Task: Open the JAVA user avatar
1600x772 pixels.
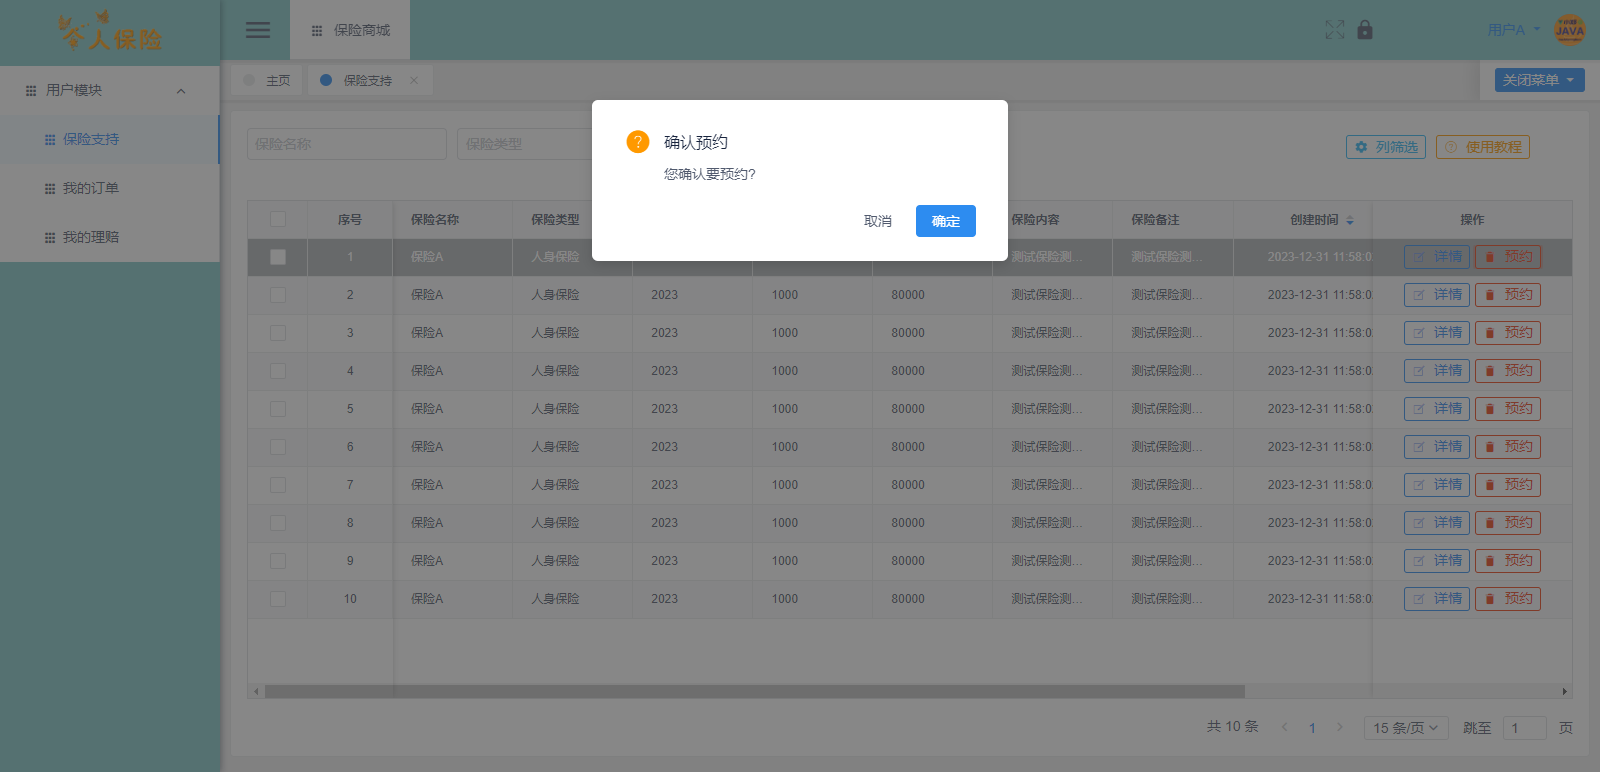Action: [x=1570, y=30]
